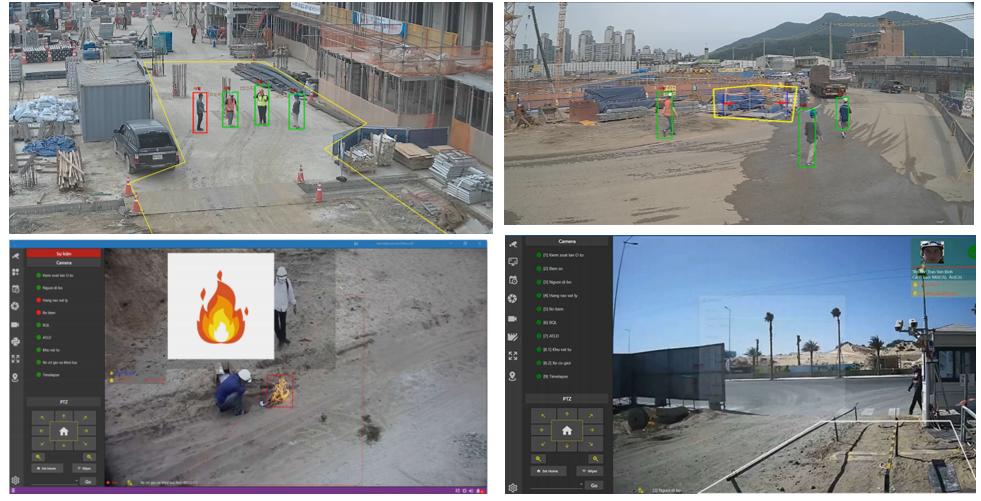The image size is (981, 501).
Task: Click fullscreen expand icon in fire-detection window sidebar
Action: coord(15,359)
